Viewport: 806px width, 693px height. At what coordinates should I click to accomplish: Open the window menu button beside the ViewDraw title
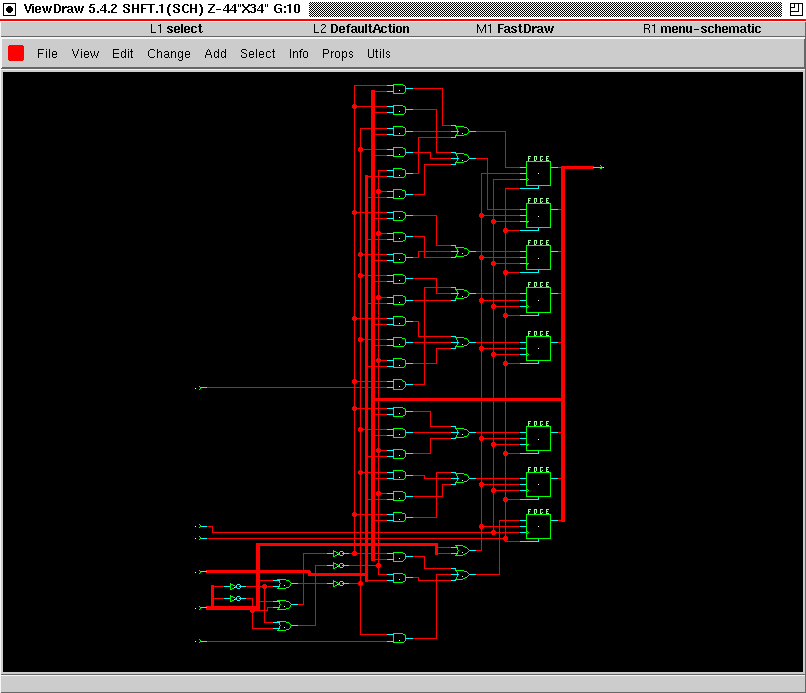coord(11,8)
